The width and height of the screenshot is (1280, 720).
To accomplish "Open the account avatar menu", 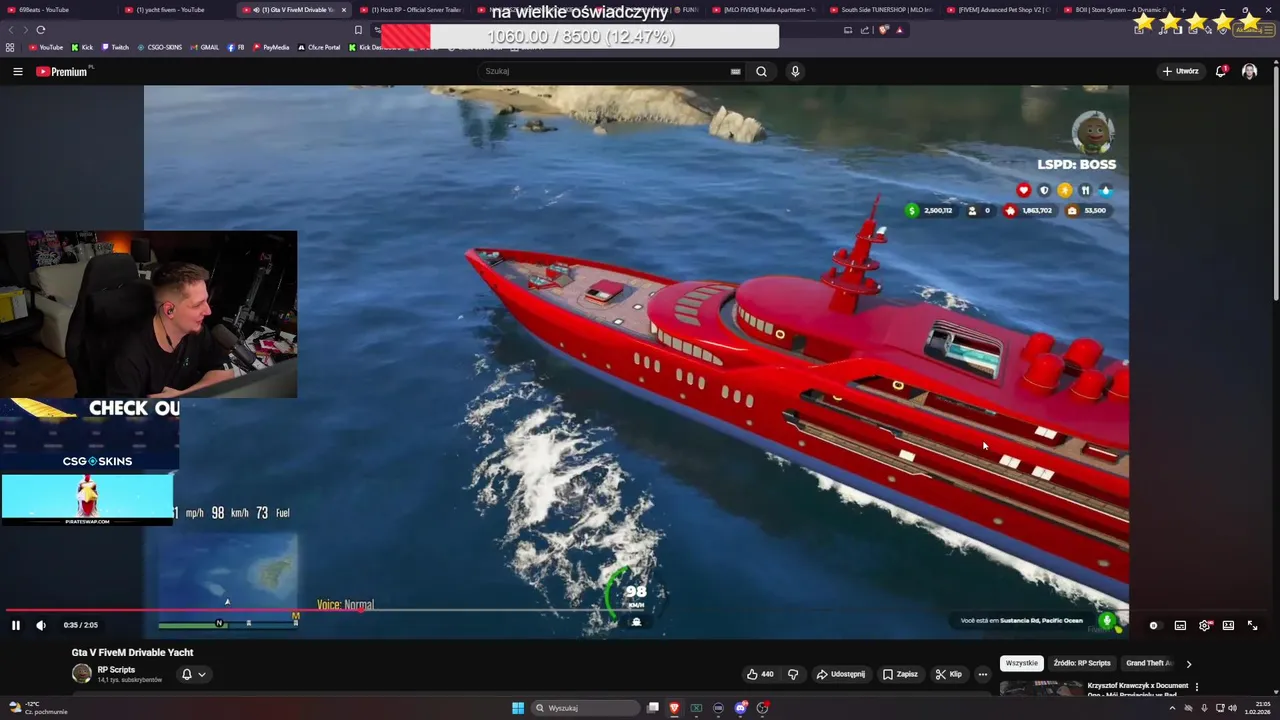I will (1249, 71).
